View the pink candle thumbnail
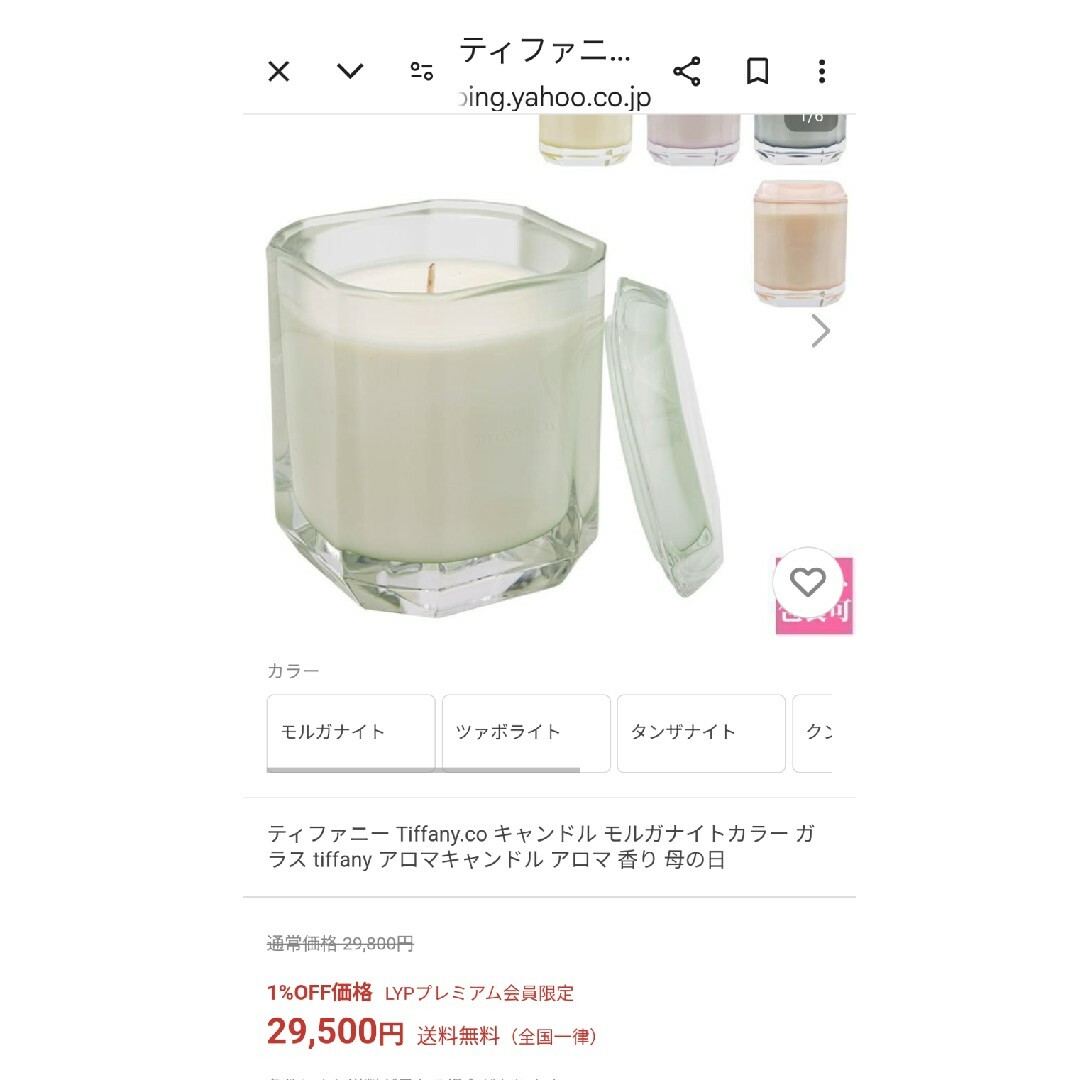The image size is (1080, 1080). point(800,243)
